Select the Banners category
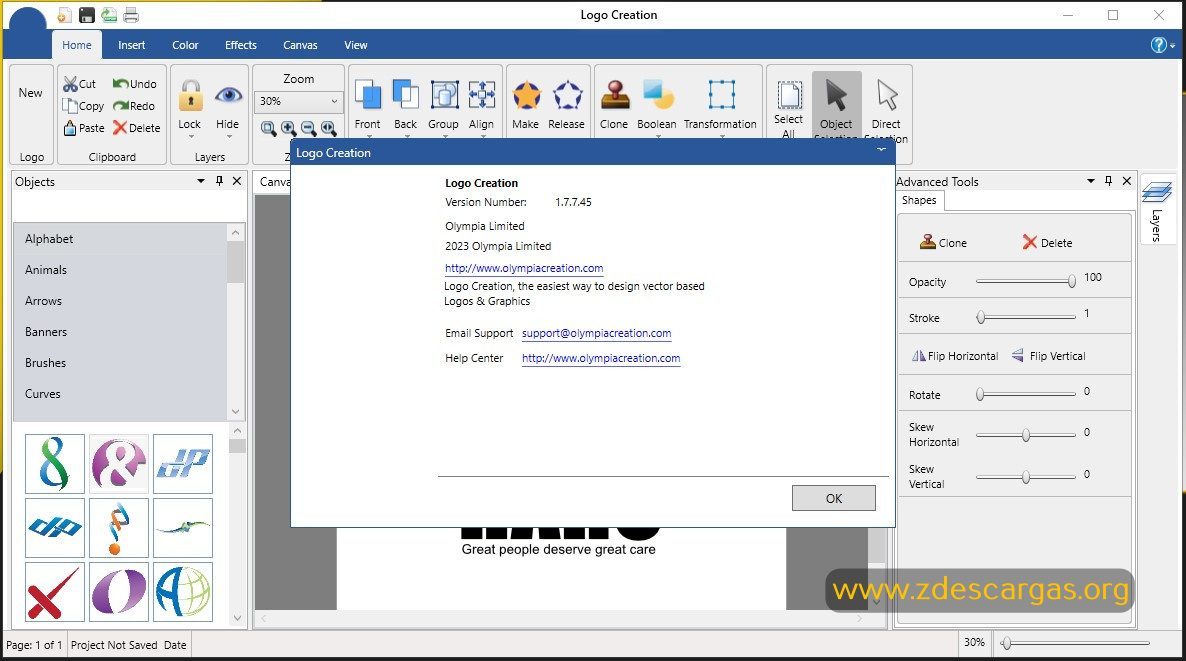The height and width of the screenshot is (661, 1186). tap(120, 332)
